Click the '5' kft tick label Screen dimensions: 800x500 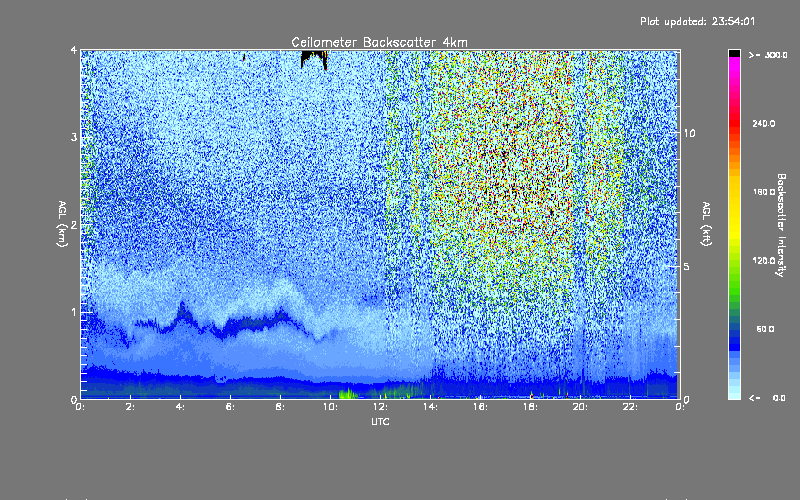(x=687, y=266)
